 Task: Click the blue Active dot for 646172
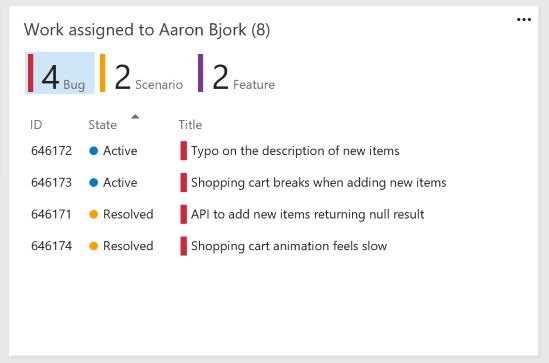click(x=93, y=151)
